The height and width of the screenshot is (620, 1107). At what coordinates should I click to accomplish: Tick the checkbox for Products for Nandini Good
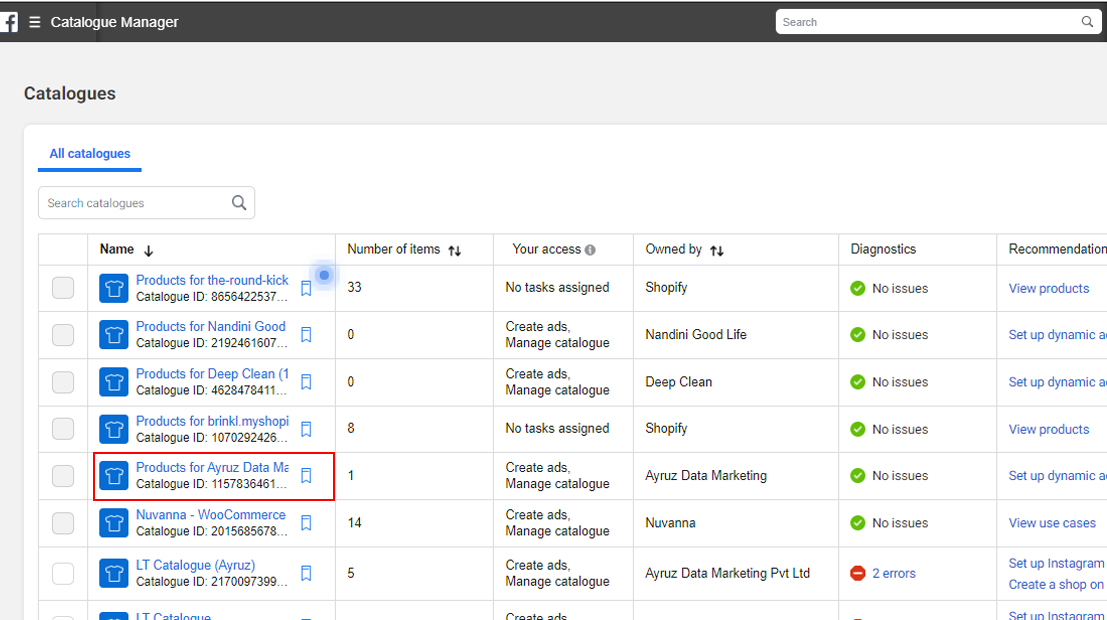pos(63,335)
